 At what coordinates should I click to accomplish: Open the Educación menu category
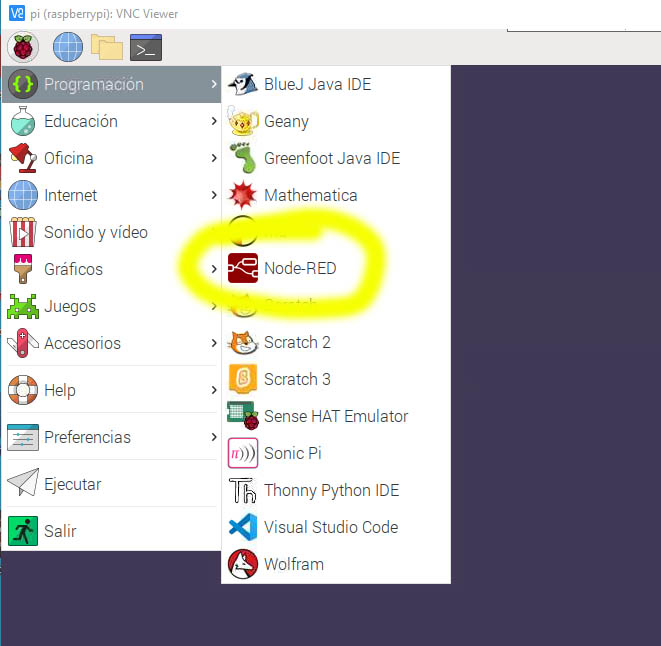click(112, 121)
